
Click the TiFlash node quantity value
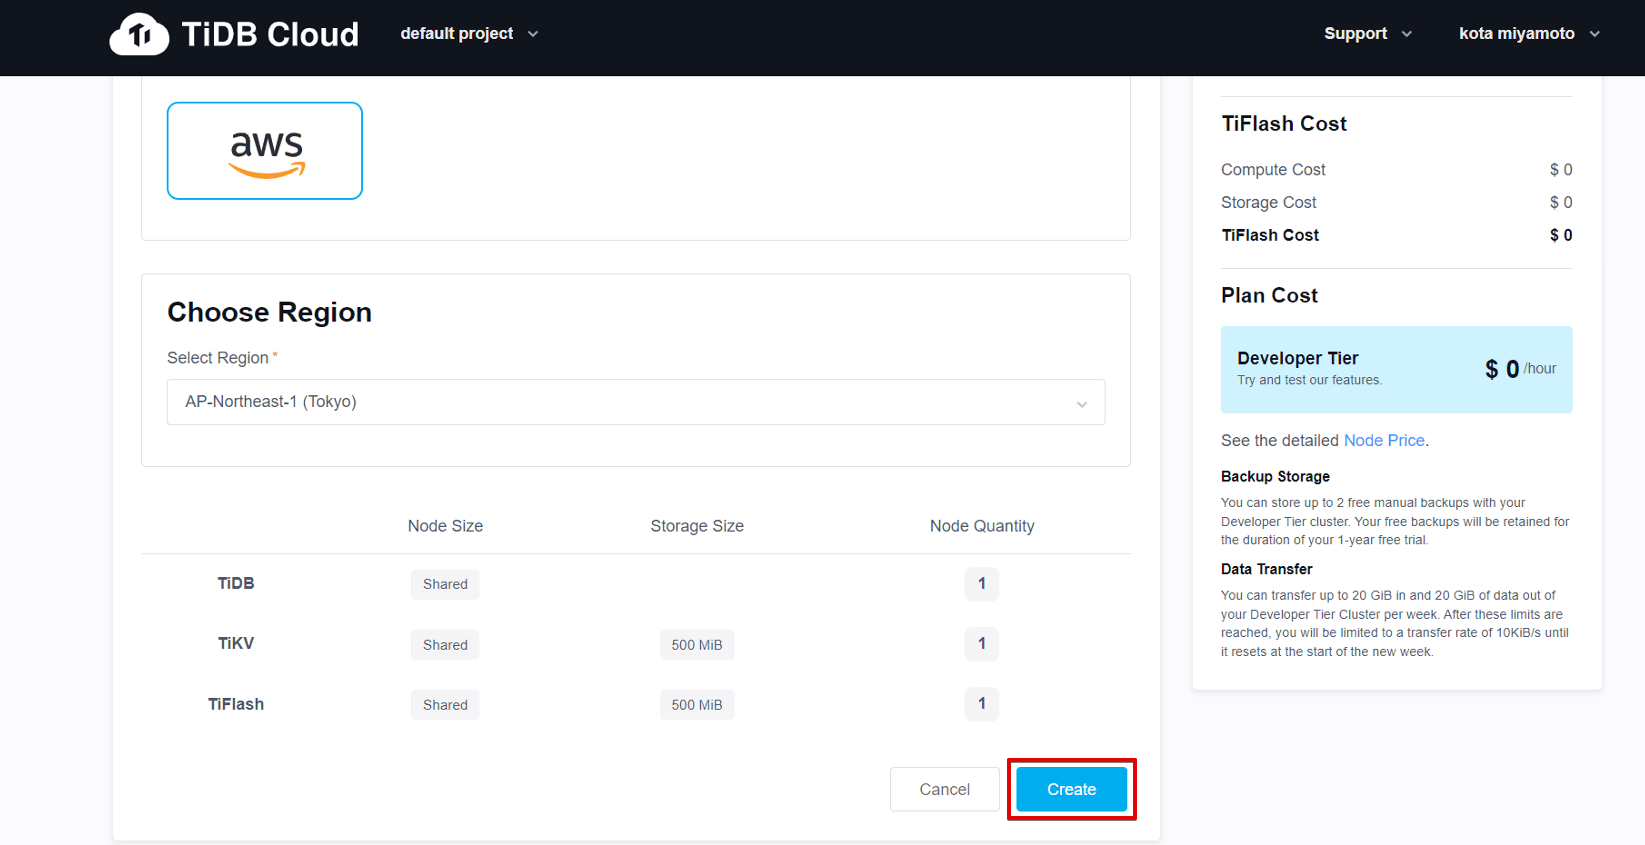pyautogui.click(x=982, y=704)
